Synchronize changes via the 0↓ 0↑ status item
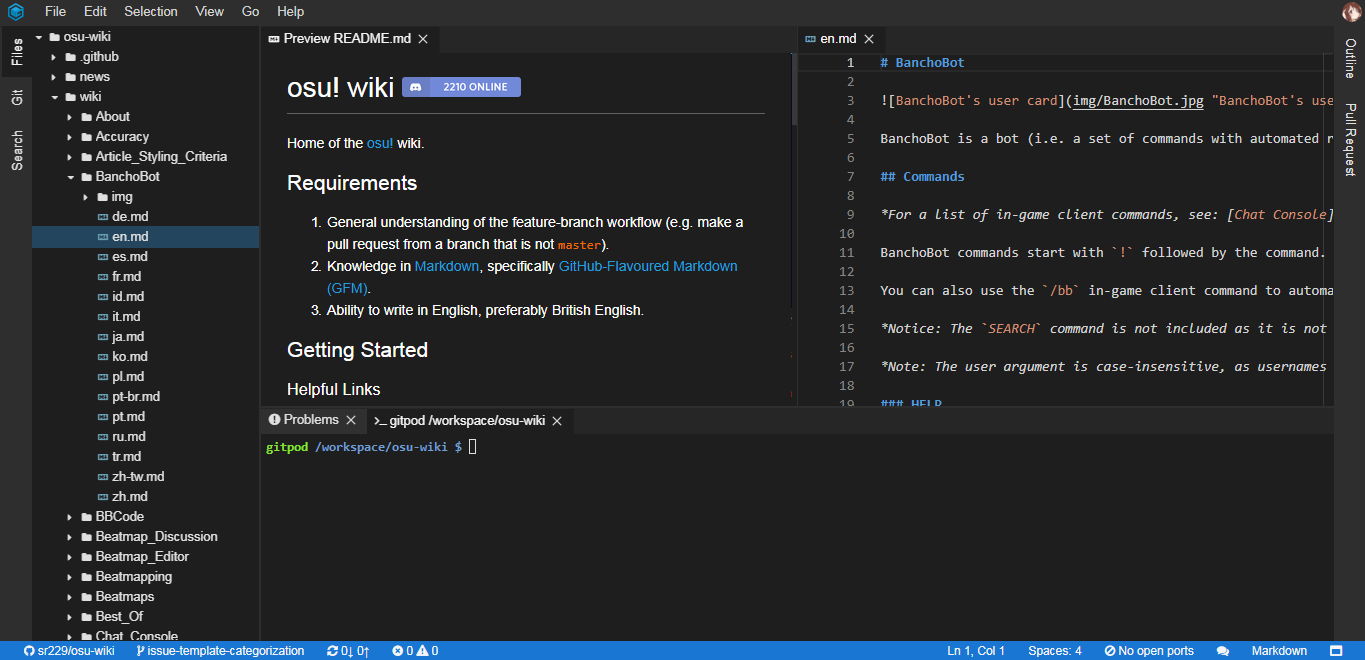 [348, 651]
